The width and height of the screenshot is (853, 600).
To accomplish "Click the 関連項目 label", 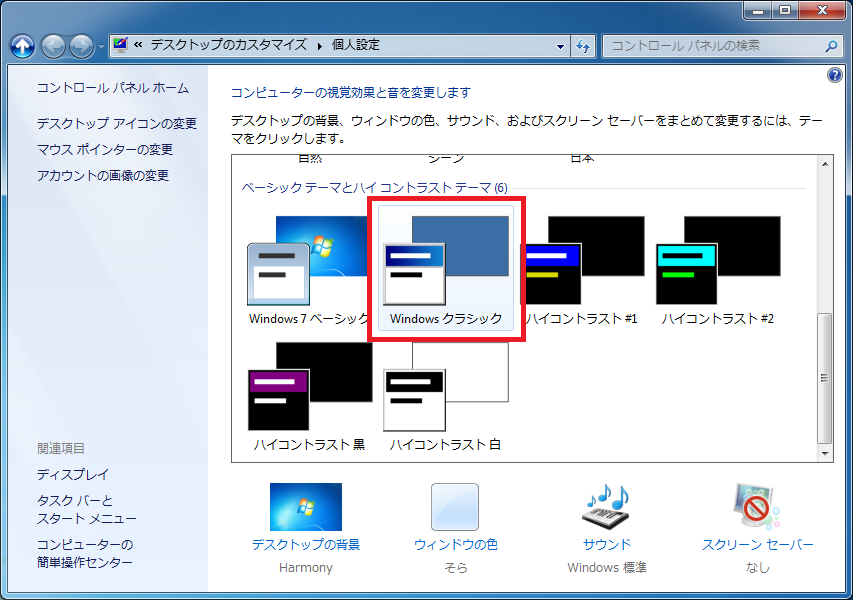I will click(x=61, y=448).
